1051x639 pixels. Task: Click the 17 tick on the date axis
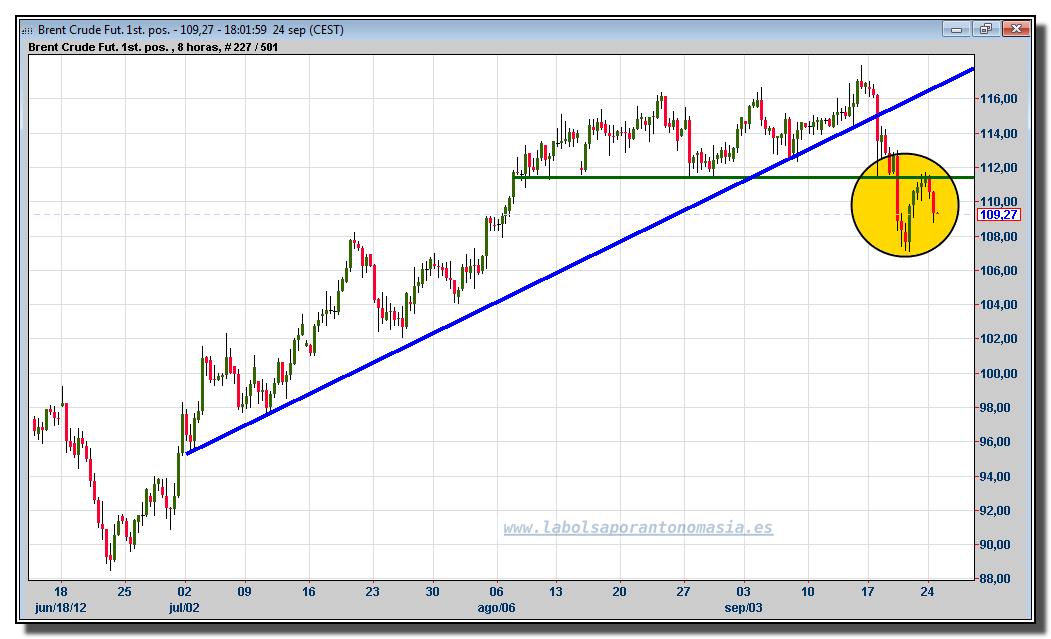tap(868, 592)
